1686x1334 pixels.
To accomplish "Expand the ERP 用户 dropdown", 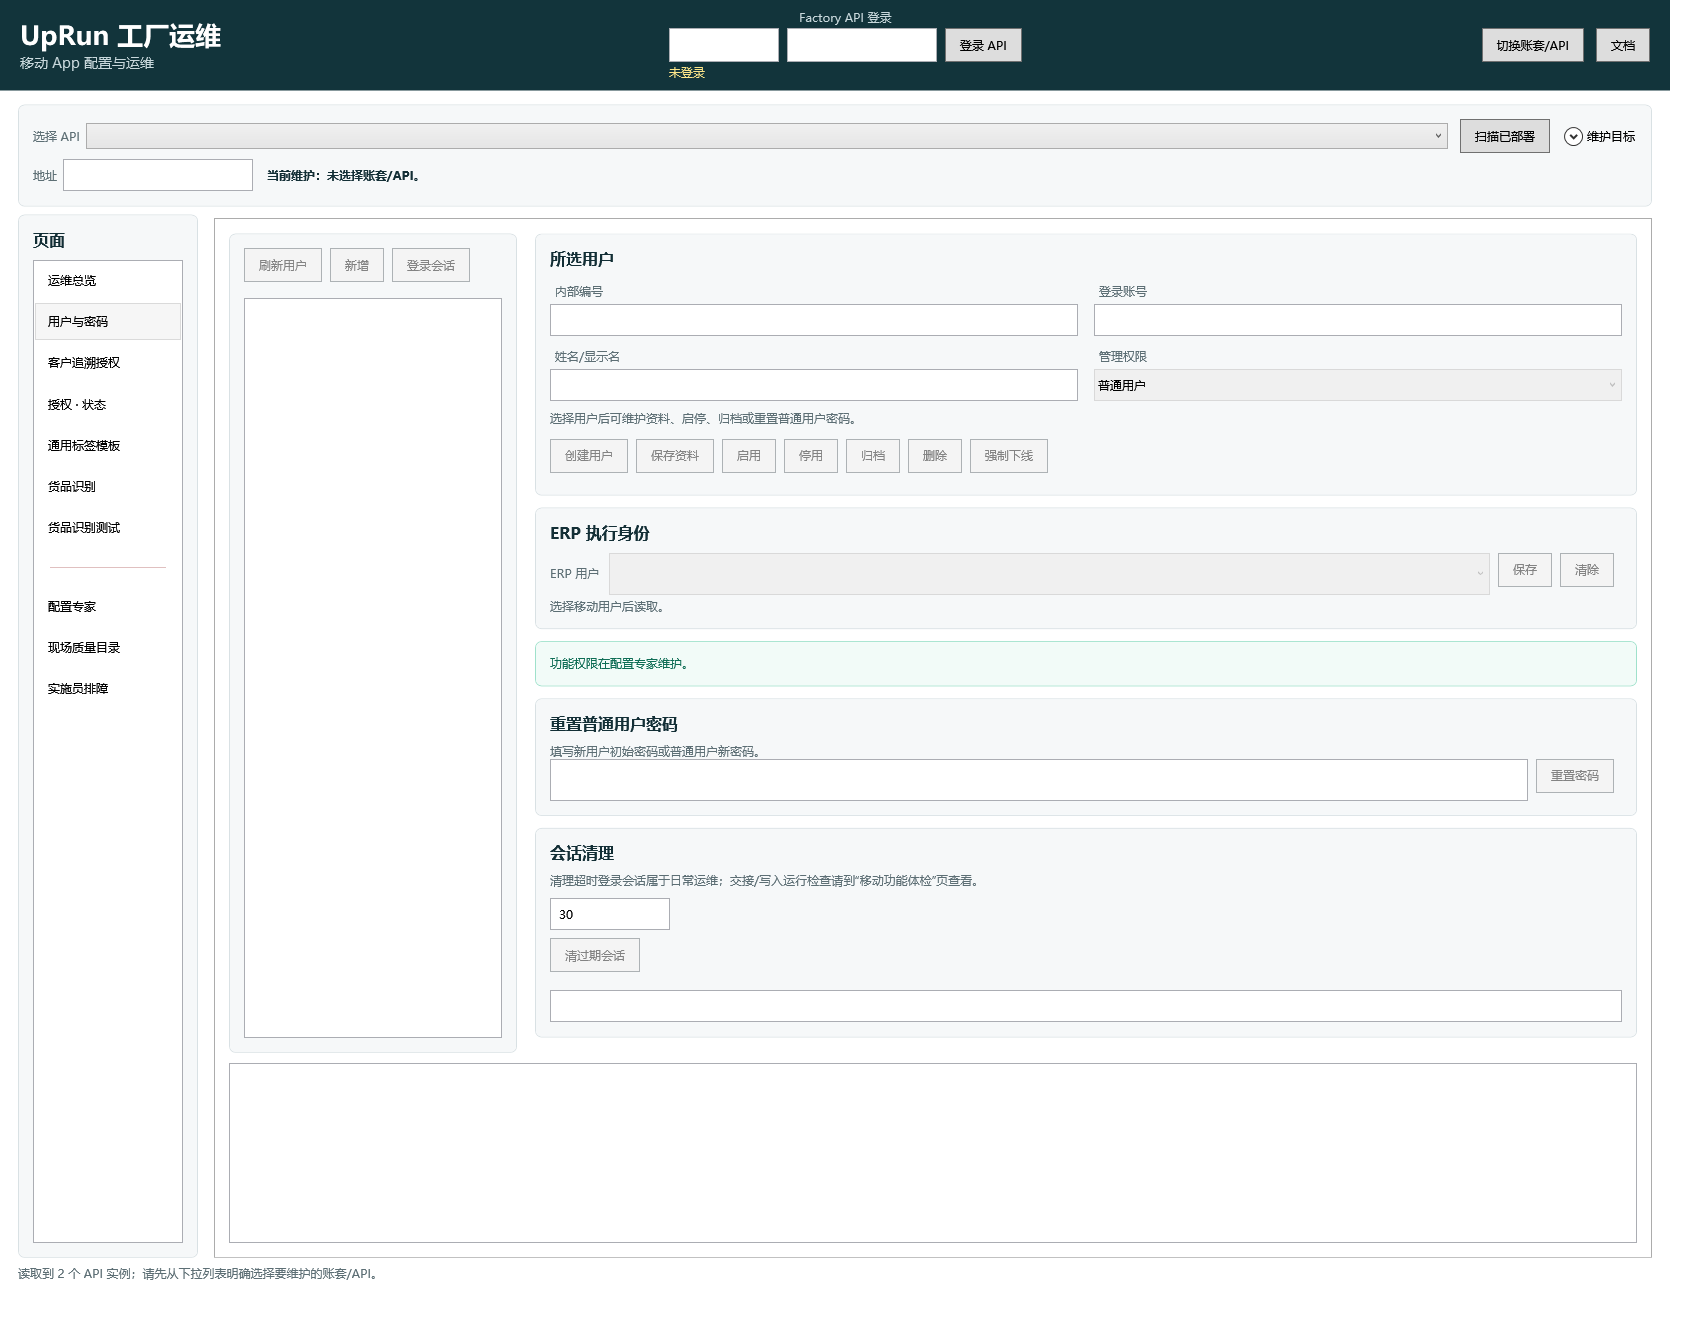I will [x=1049, y=573].
